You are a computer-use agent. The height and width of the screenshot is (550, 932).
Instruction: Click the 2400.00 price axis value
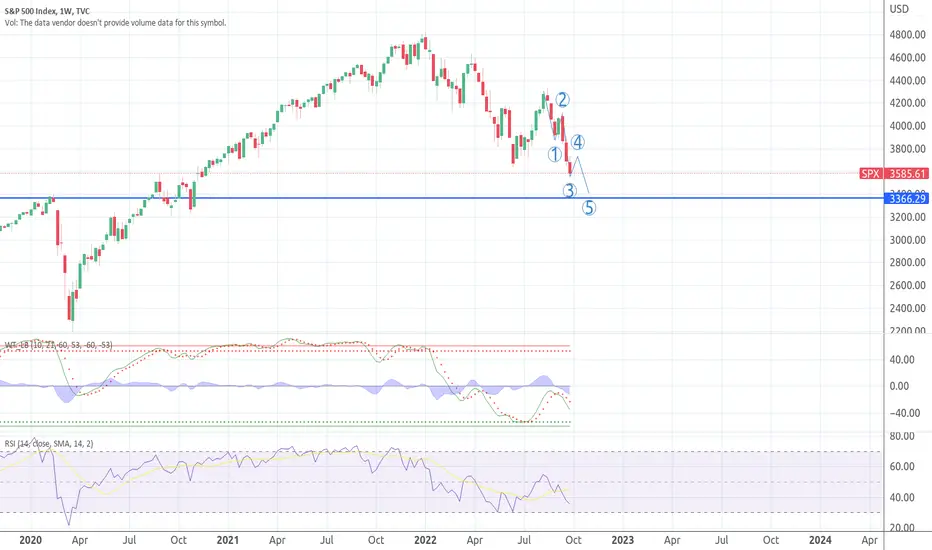coord(907,308)
